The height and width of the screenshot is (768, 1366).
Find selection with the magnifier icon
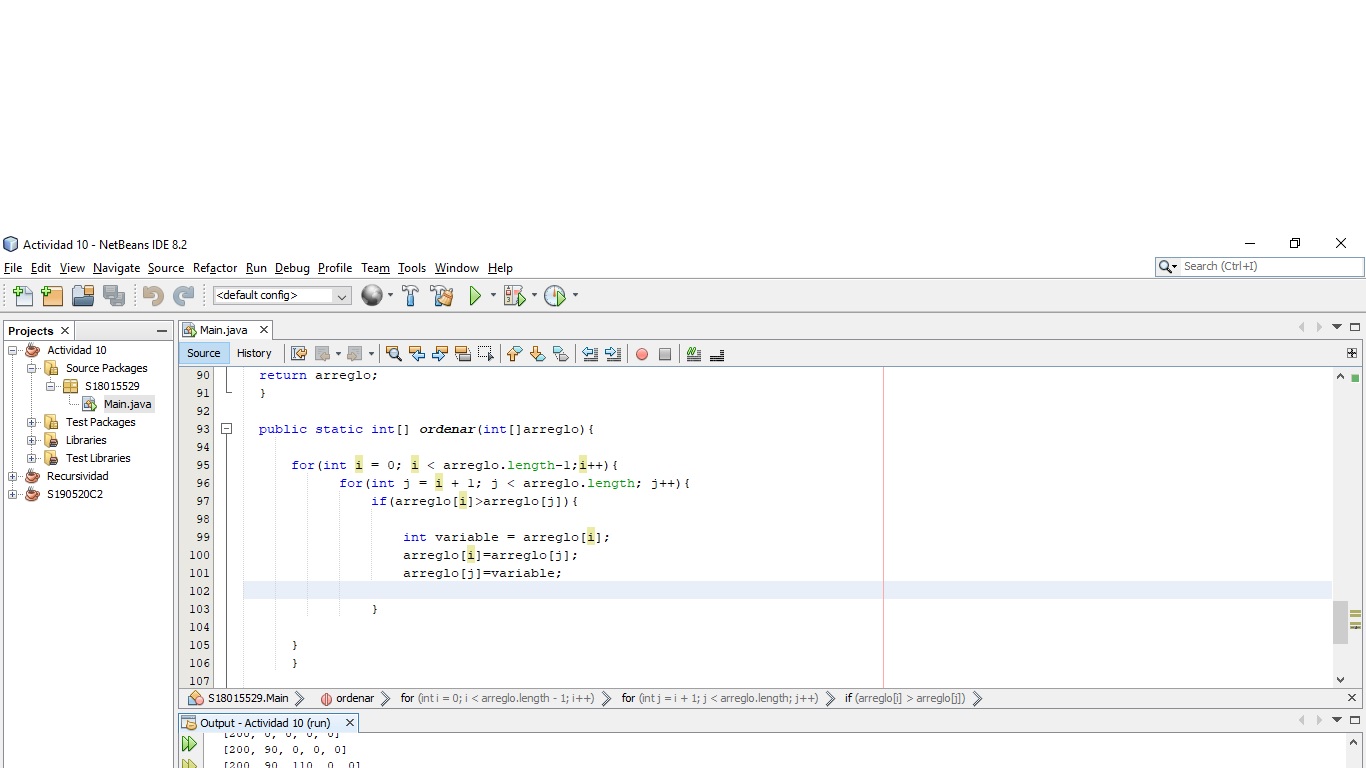click(394, 353)
